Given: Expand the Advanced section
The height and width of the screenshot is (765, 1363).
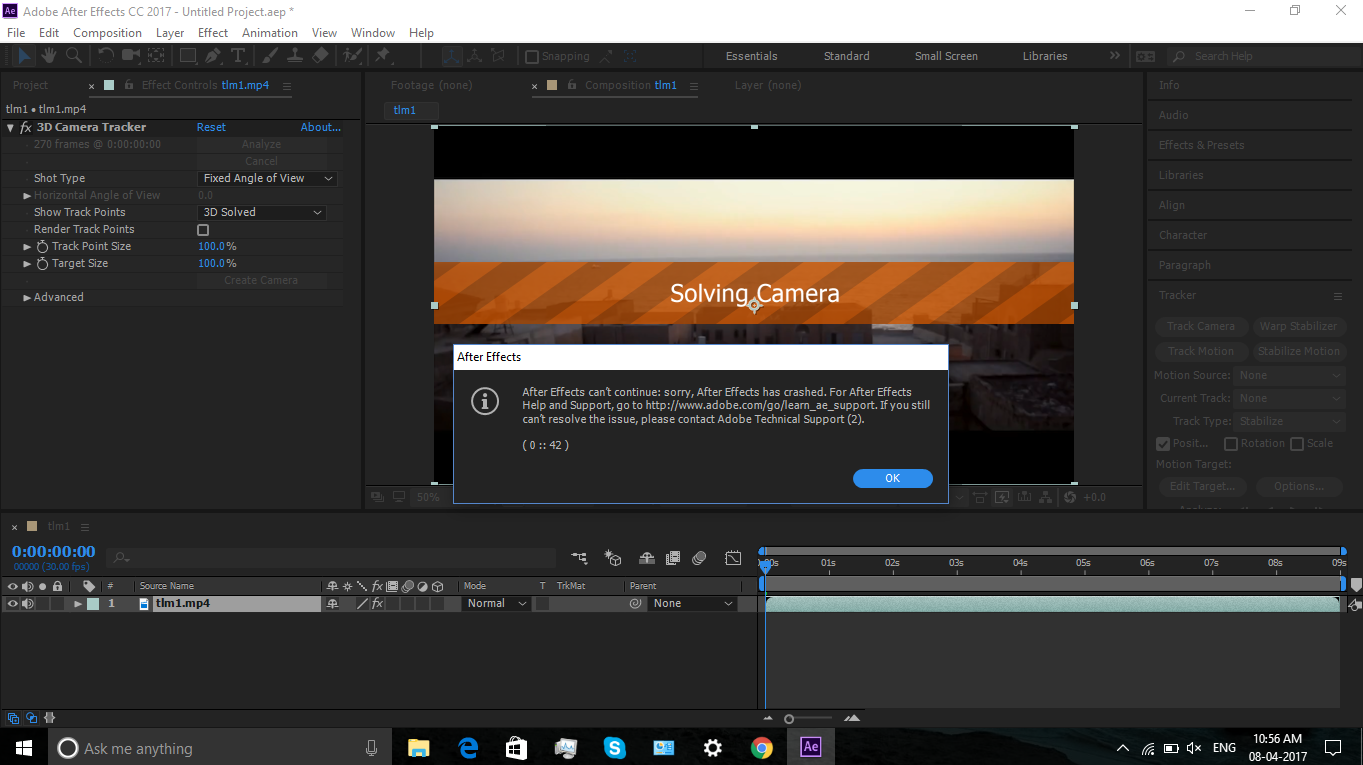Looking at the screenshot, I should tap(27, 298).
